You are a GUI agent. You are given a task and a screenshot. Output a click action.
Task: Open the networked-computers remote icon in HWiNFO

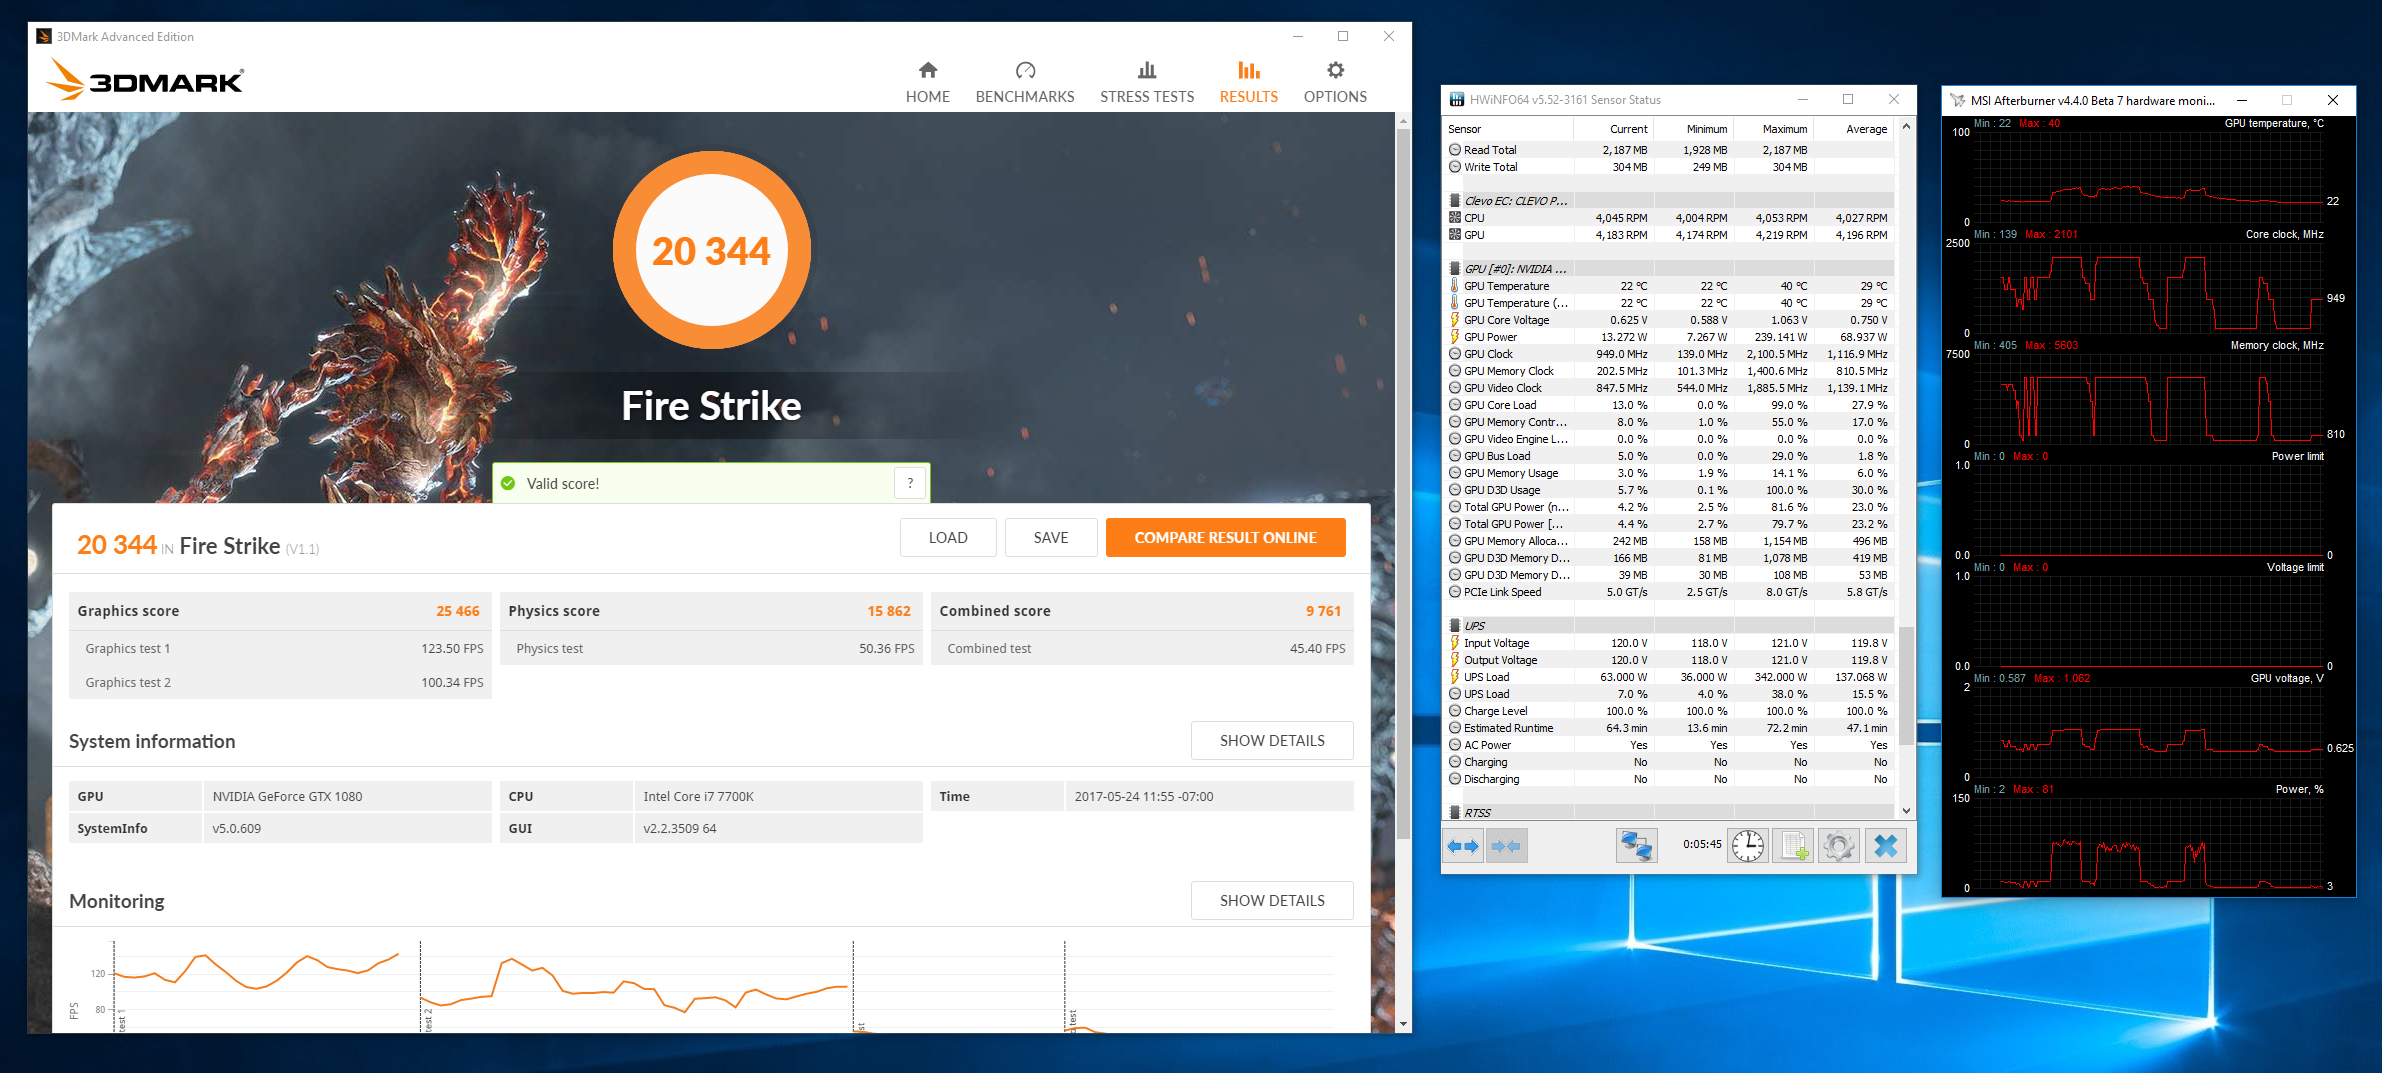pos(1636,846)
